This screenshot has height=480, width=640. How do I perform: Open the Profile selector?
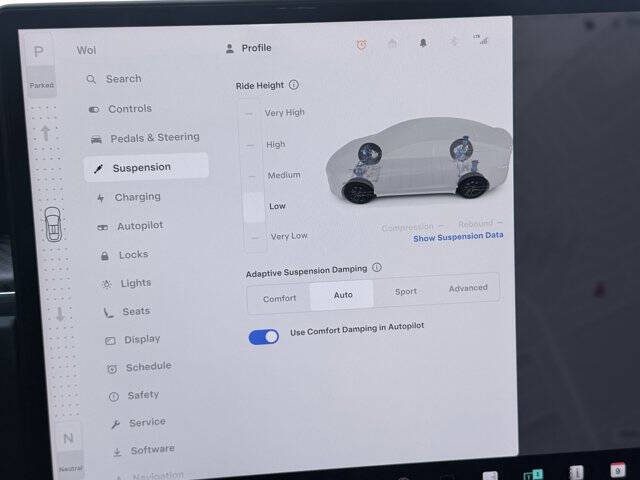tap(249, 48)
